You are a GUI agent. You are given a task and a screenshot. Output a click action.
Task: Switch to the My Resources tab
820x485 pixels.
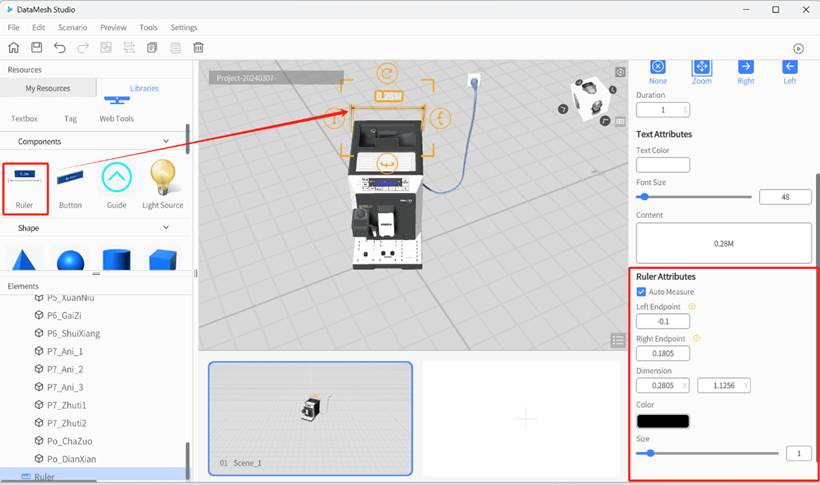[48, 88]
